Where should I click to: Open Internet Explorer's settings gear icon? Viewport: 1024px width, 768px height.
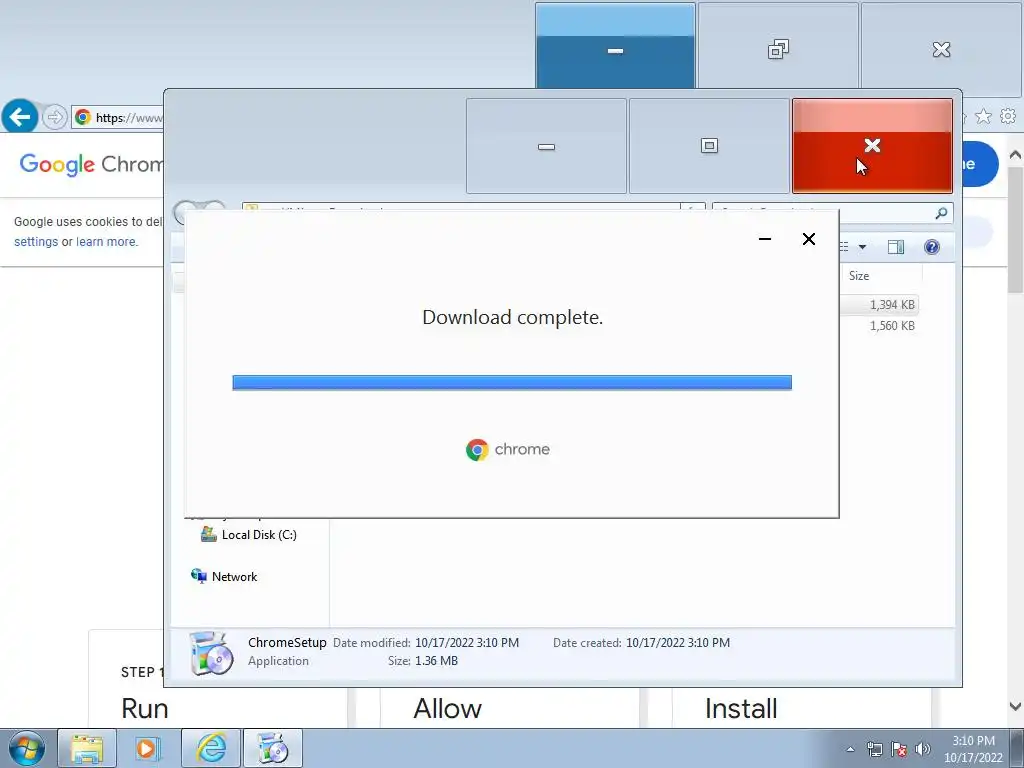click(x=1008, y=116)
